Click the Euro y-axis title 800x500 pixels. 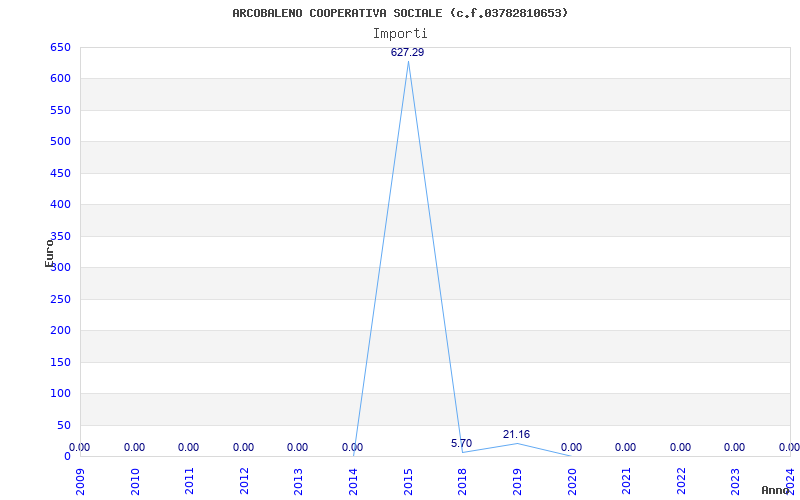(x=49, y=253)
